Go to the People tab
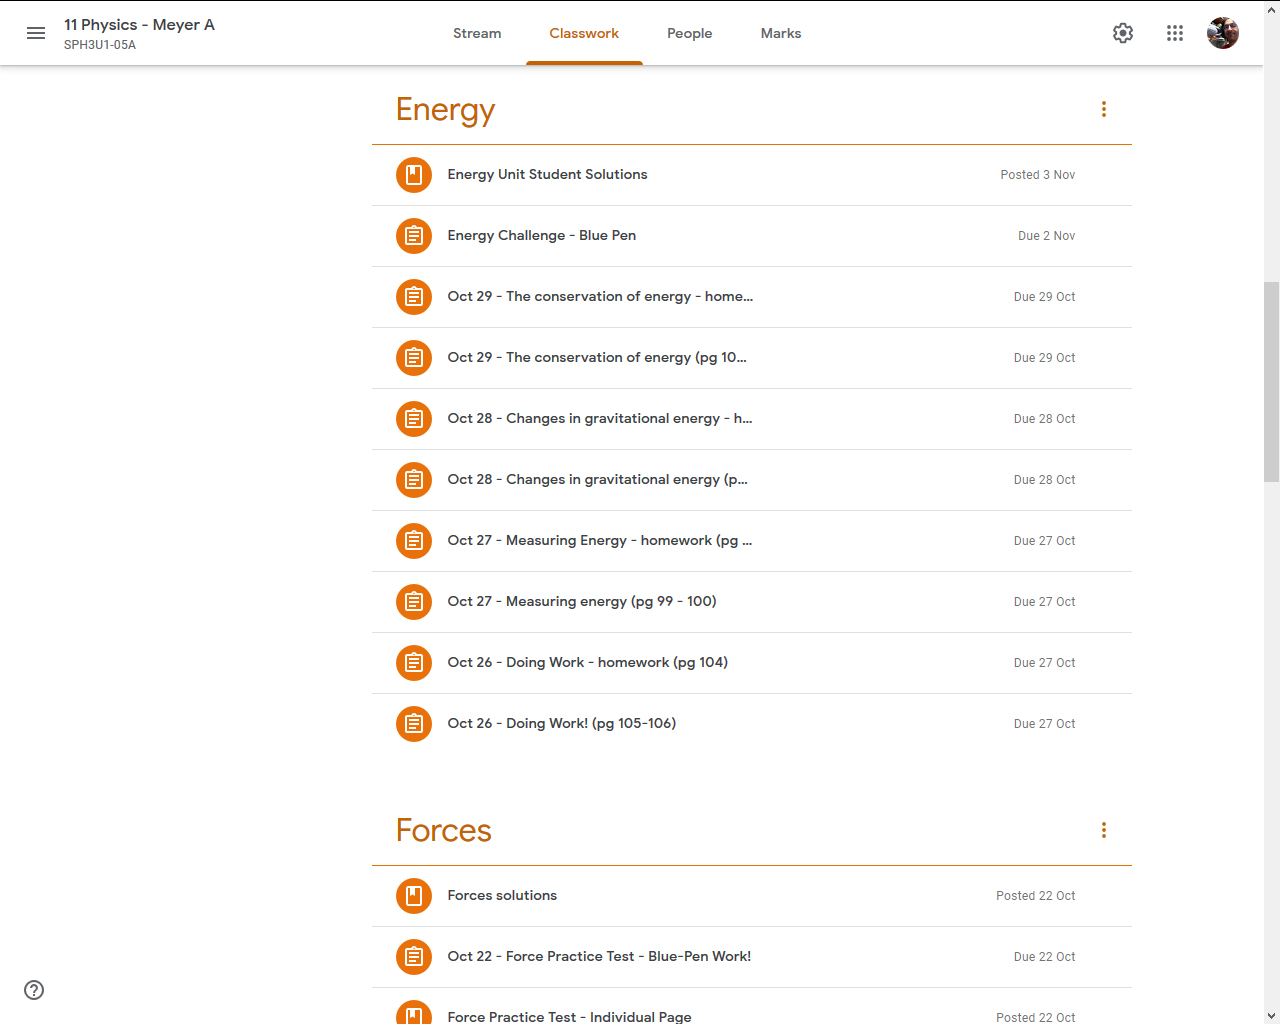This screenshot has height=1024, width=1280. coord(690,33)
